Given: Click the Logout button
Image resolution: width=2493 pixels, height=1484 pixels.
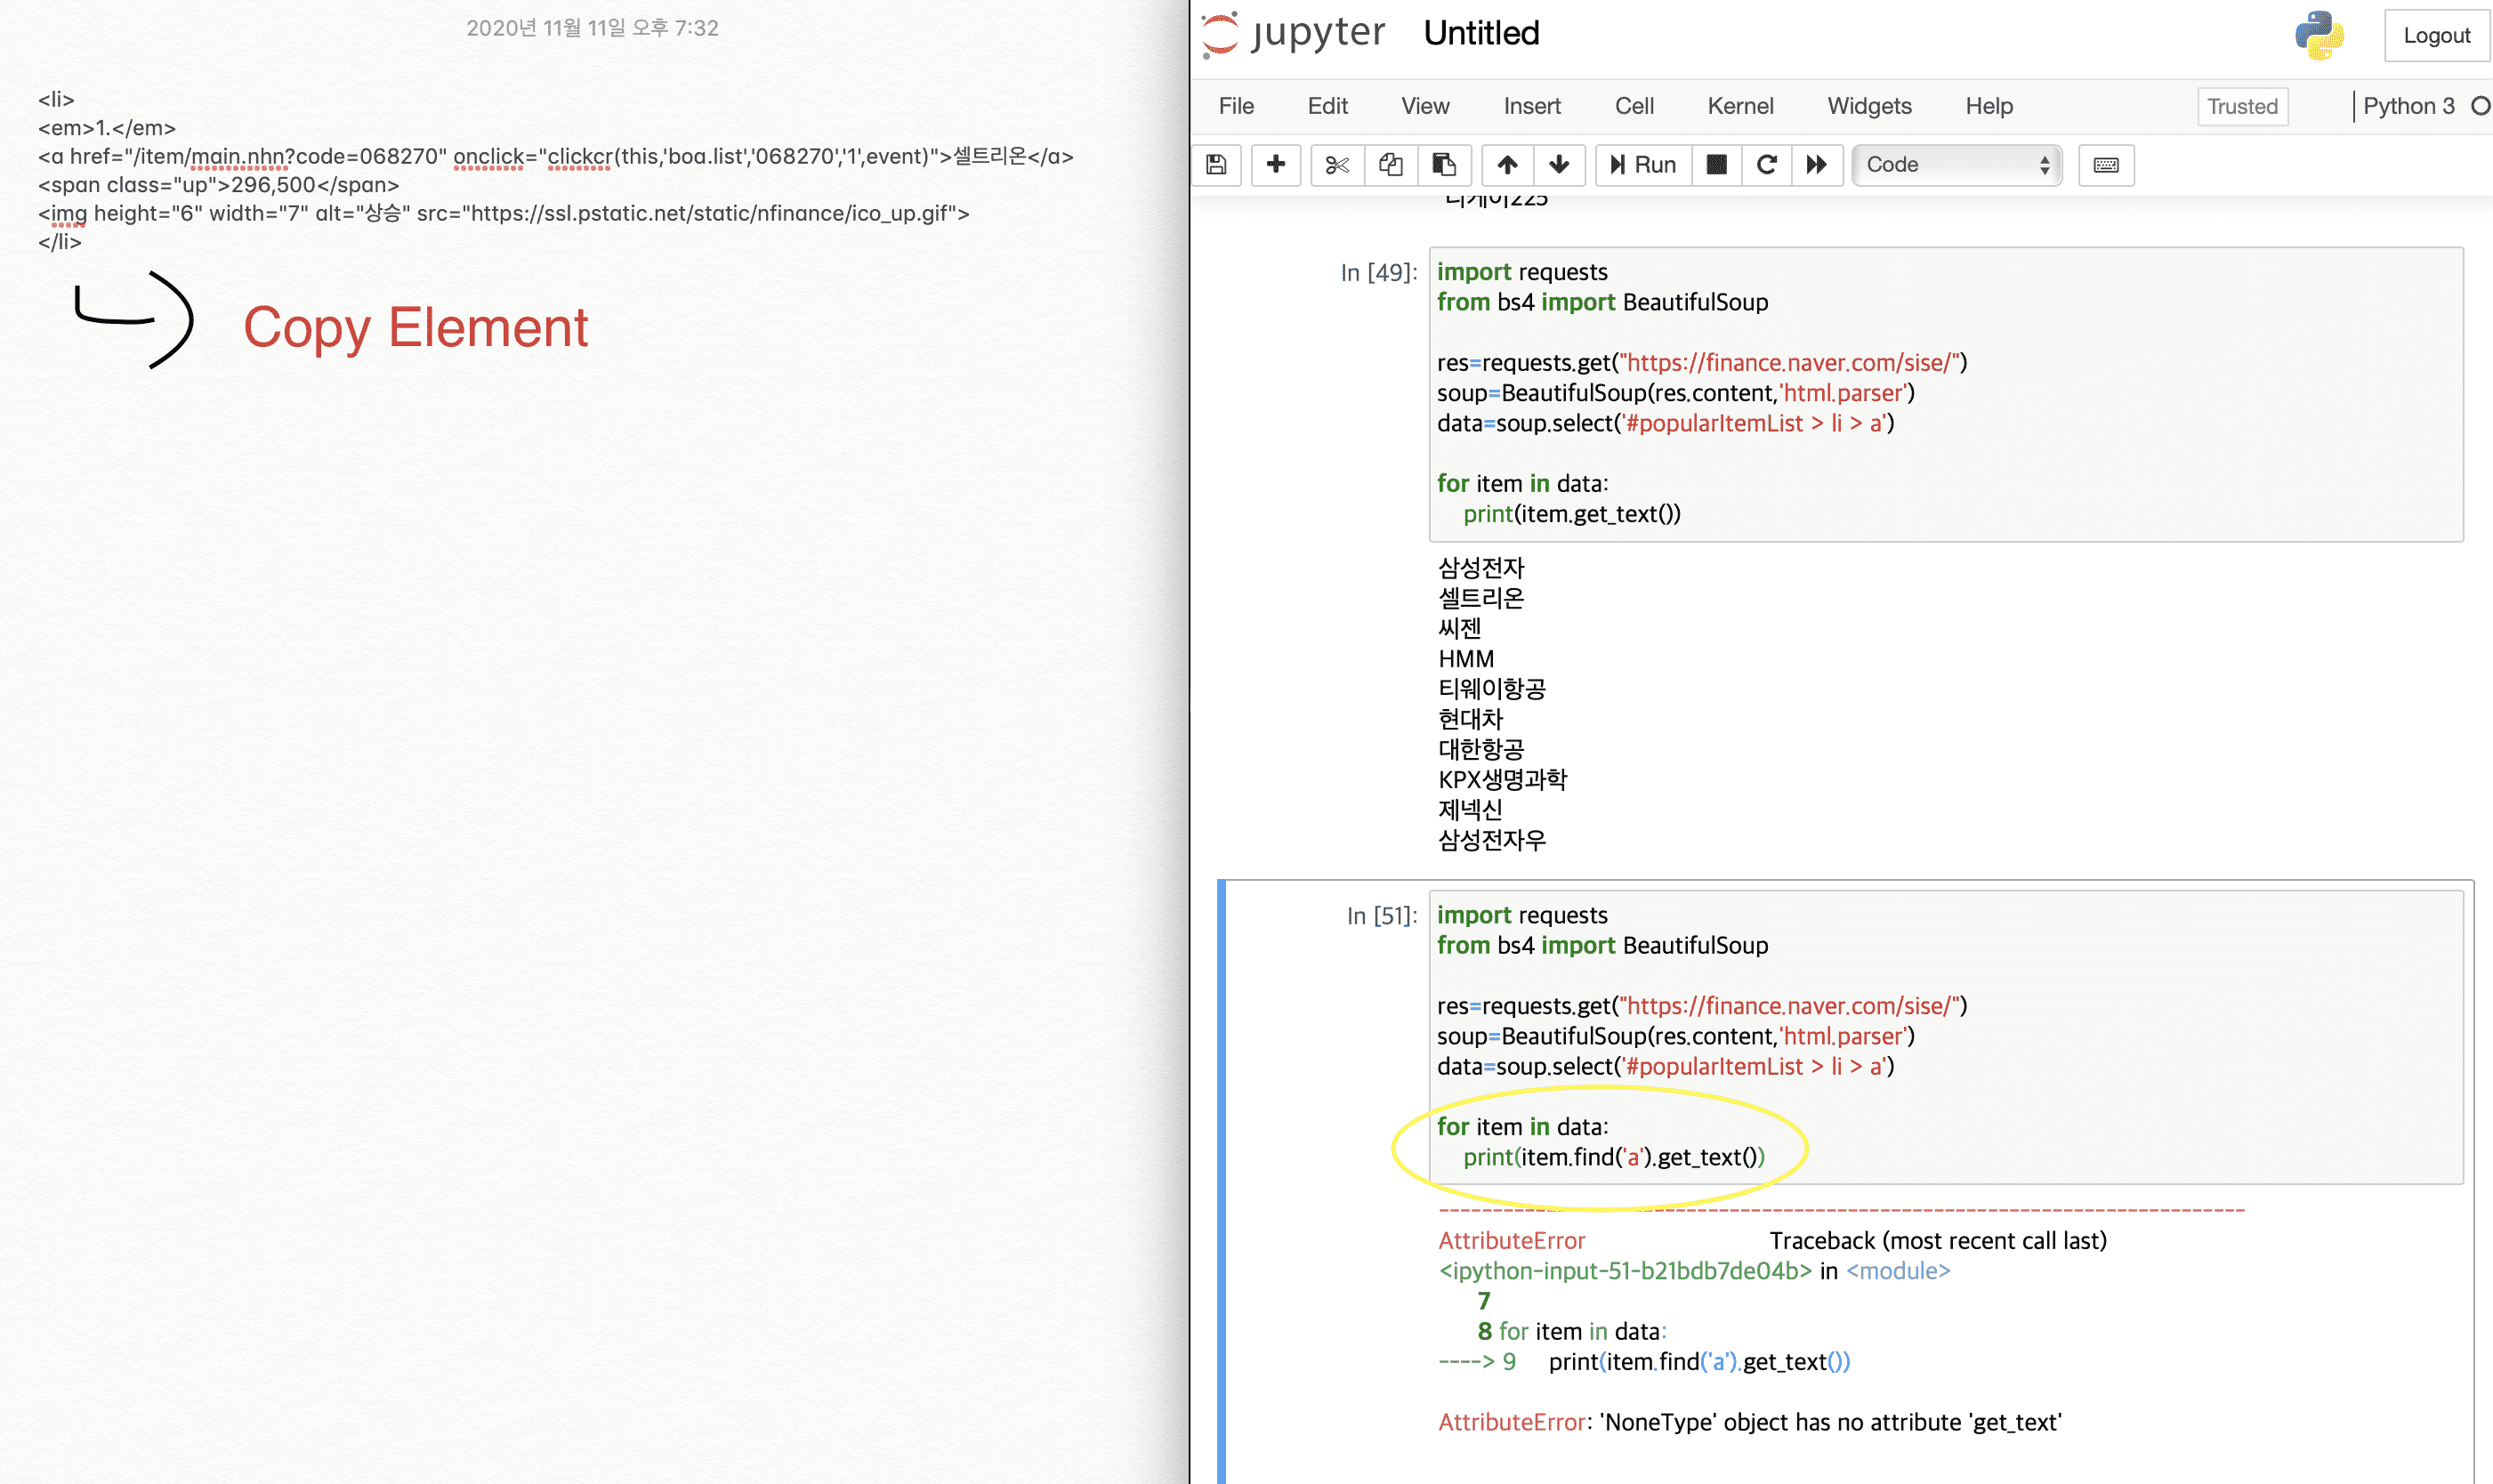Looking at the screenshot, I should [x=2436, y=36].
